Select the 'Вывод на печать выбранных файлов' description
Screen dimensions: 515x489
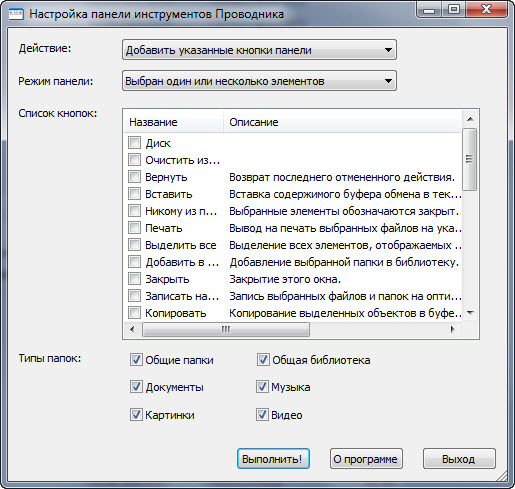coord(345,228)
